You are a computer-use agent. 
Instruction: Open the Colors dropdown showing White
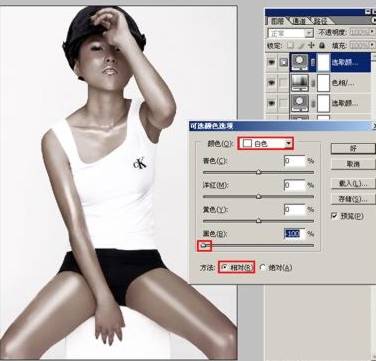point(266,144)
